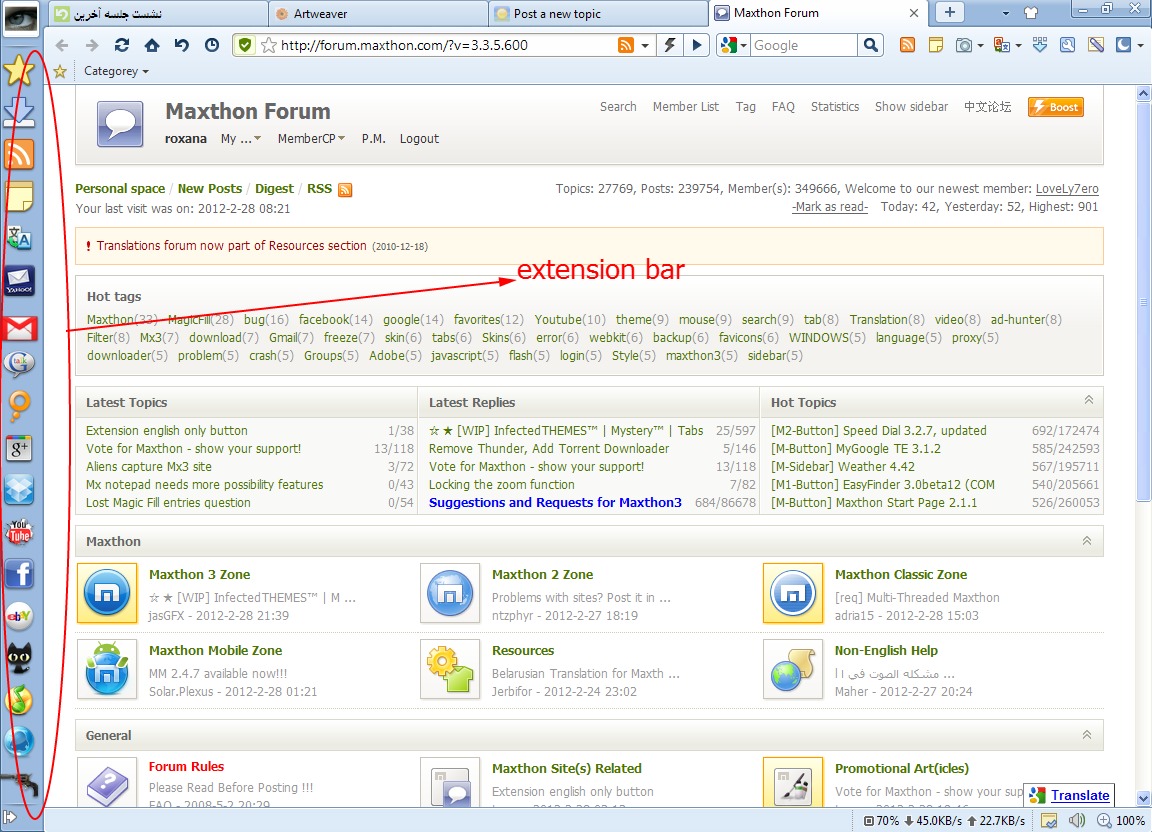Open the YouTube extension in the sidebar
The height and width of the screenshot is (832, 1152).
pos(19,532)
